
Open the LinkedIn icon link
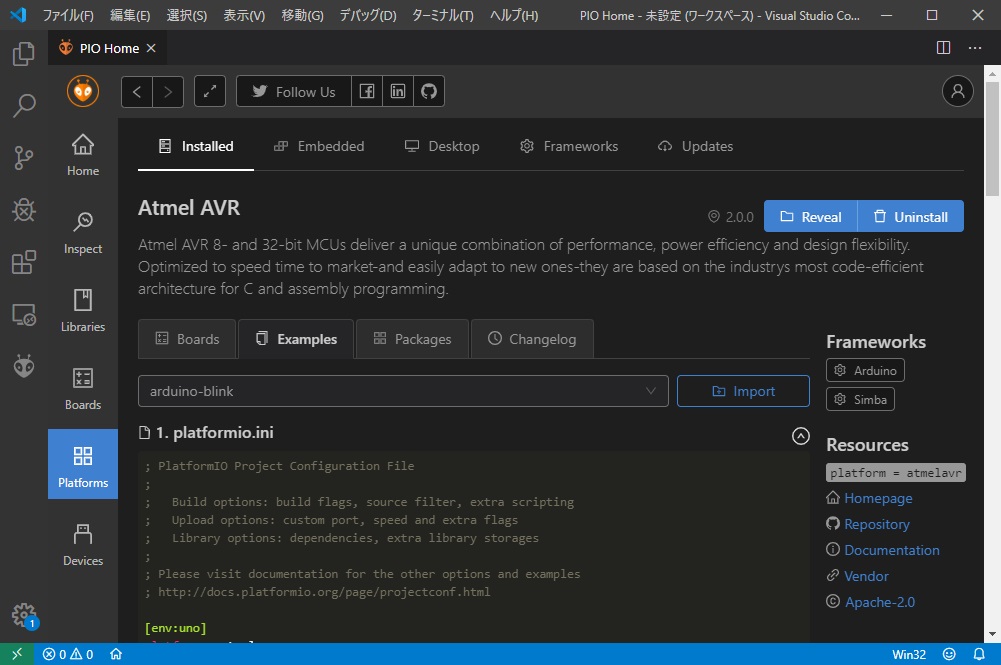coord(398,91)
